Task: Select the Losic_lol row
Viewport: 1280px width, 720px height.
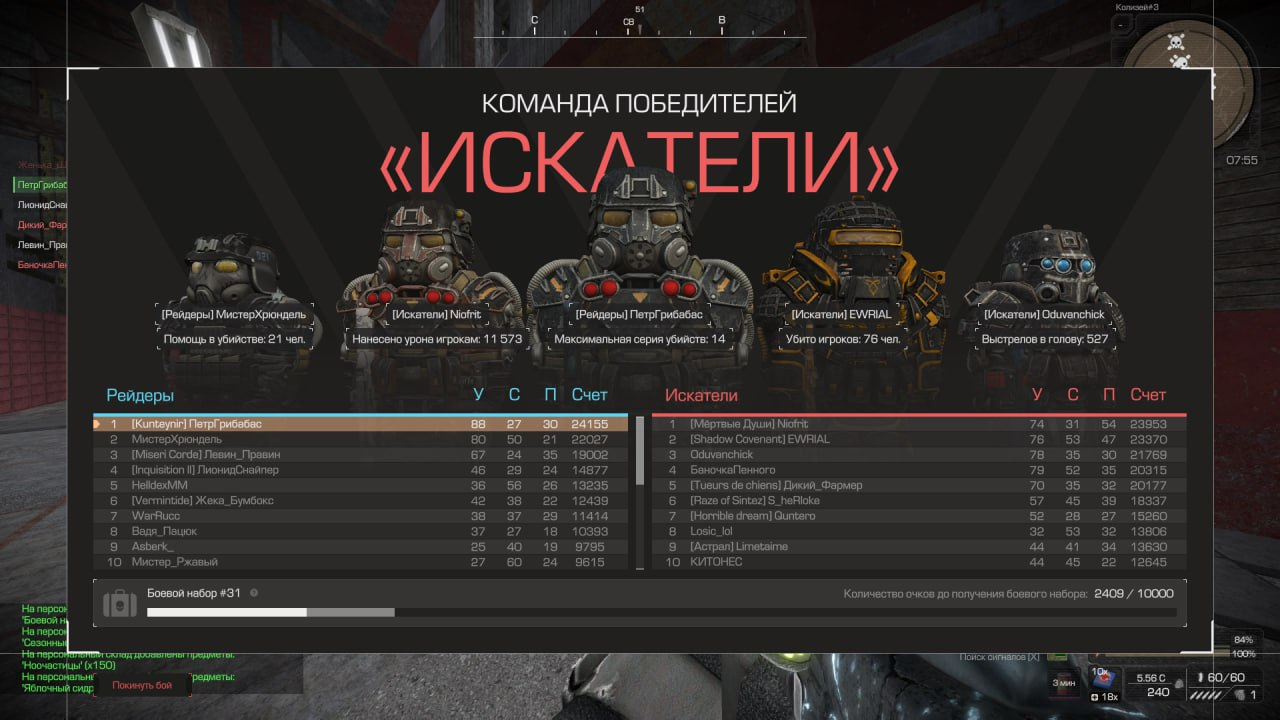Action: [x=919, y=531]
